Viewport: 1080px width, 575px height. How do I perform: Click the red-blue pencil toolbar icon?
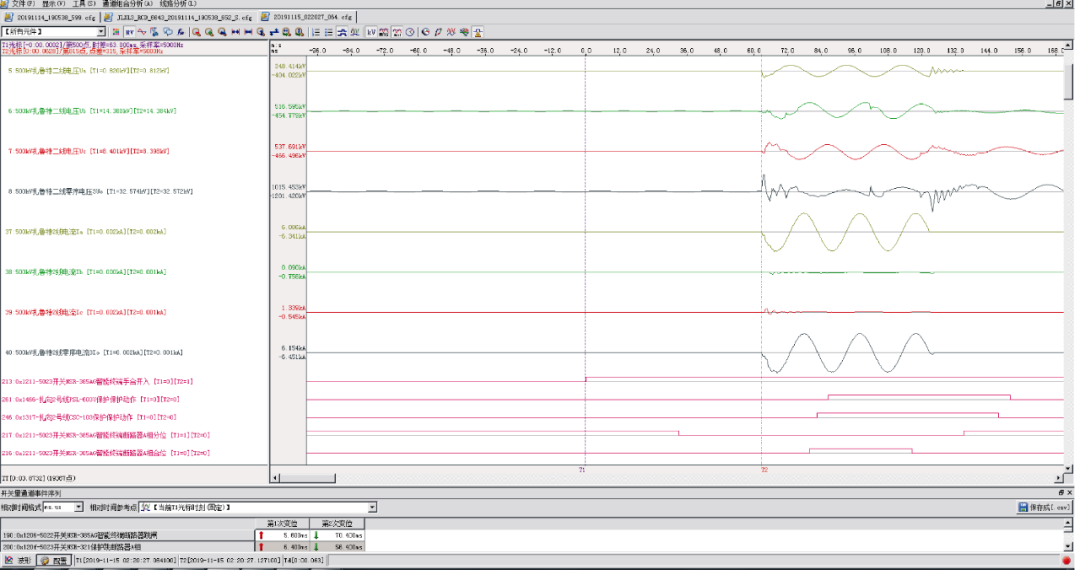click(x=438, y=32)
